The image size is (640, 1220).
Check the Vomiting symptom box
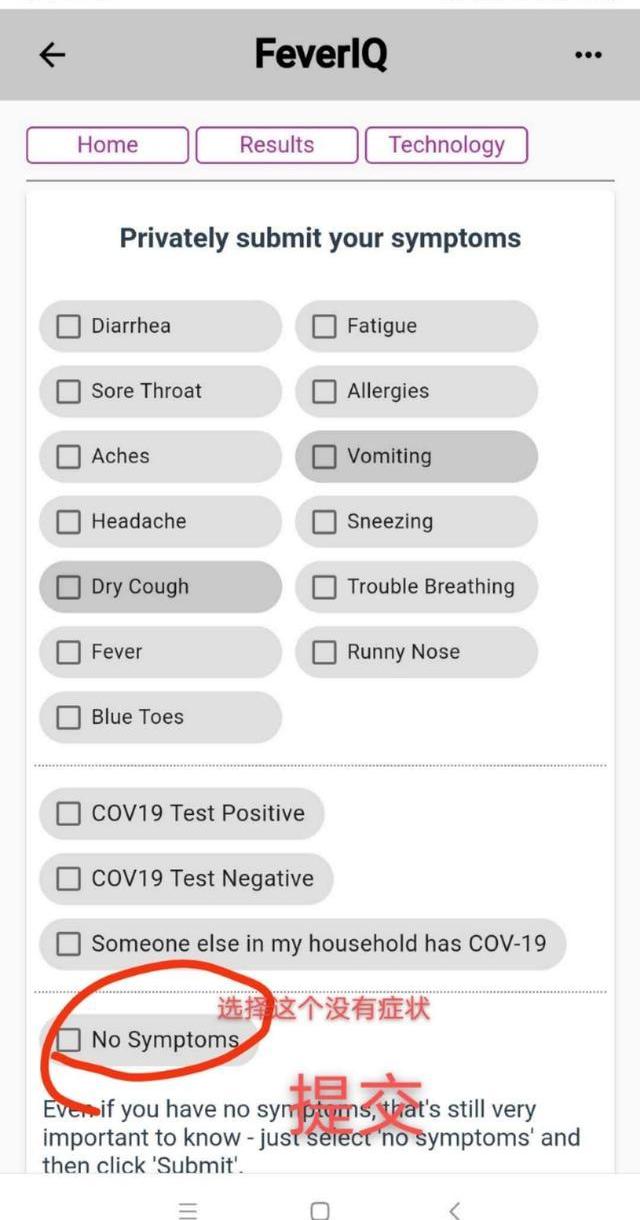pyautogui.click(x=324, y=456)
